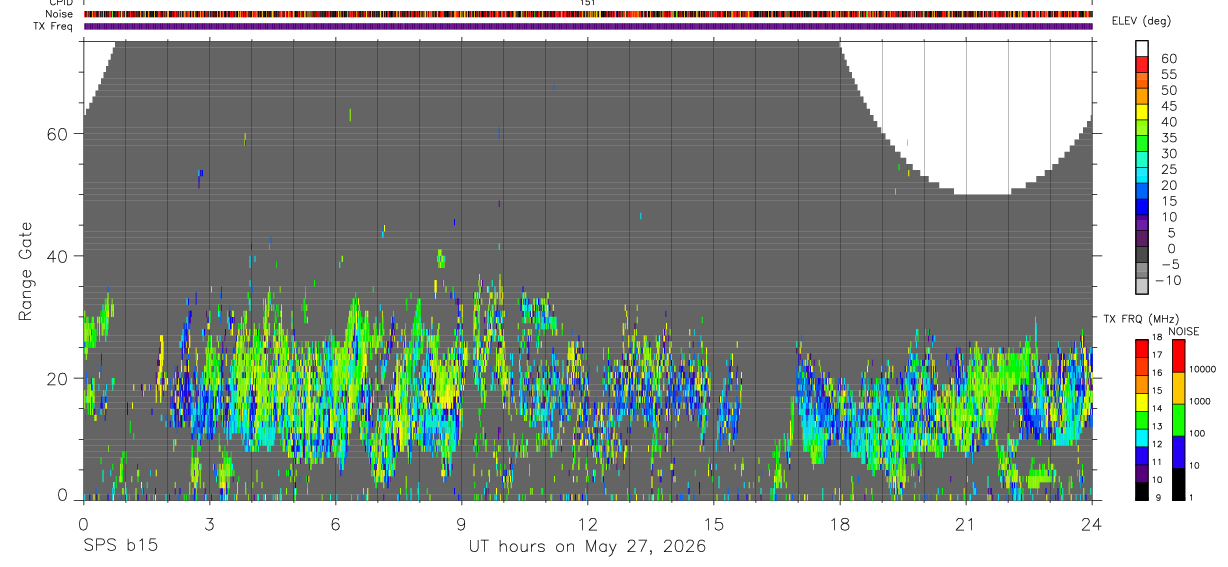Viewport: 1228px width, 567px height.
Task: Click the 'Range Gate' y-axis label
Action: (26, 271)
